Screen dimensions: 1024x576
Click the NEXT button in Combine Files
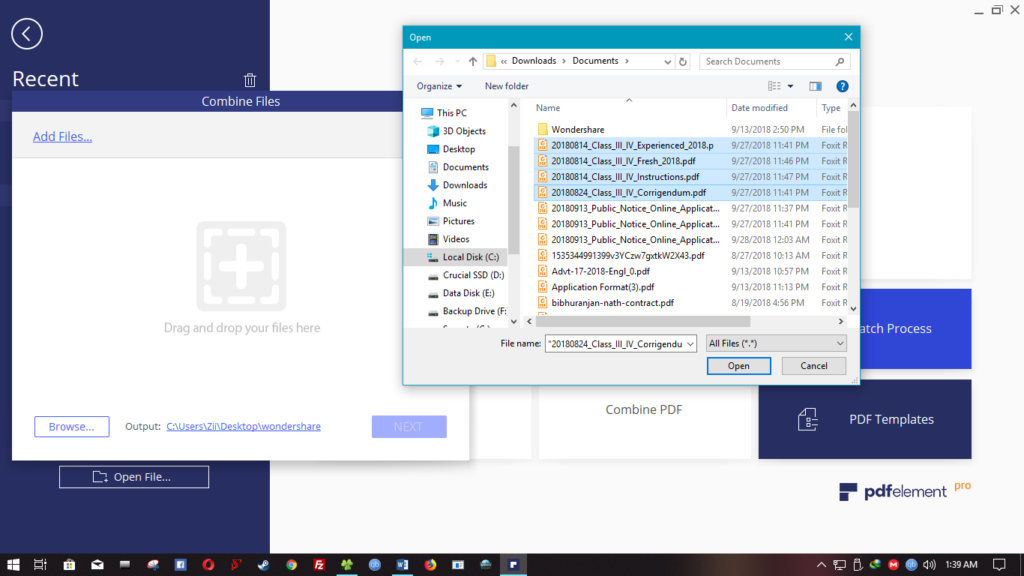click(409, 426)
